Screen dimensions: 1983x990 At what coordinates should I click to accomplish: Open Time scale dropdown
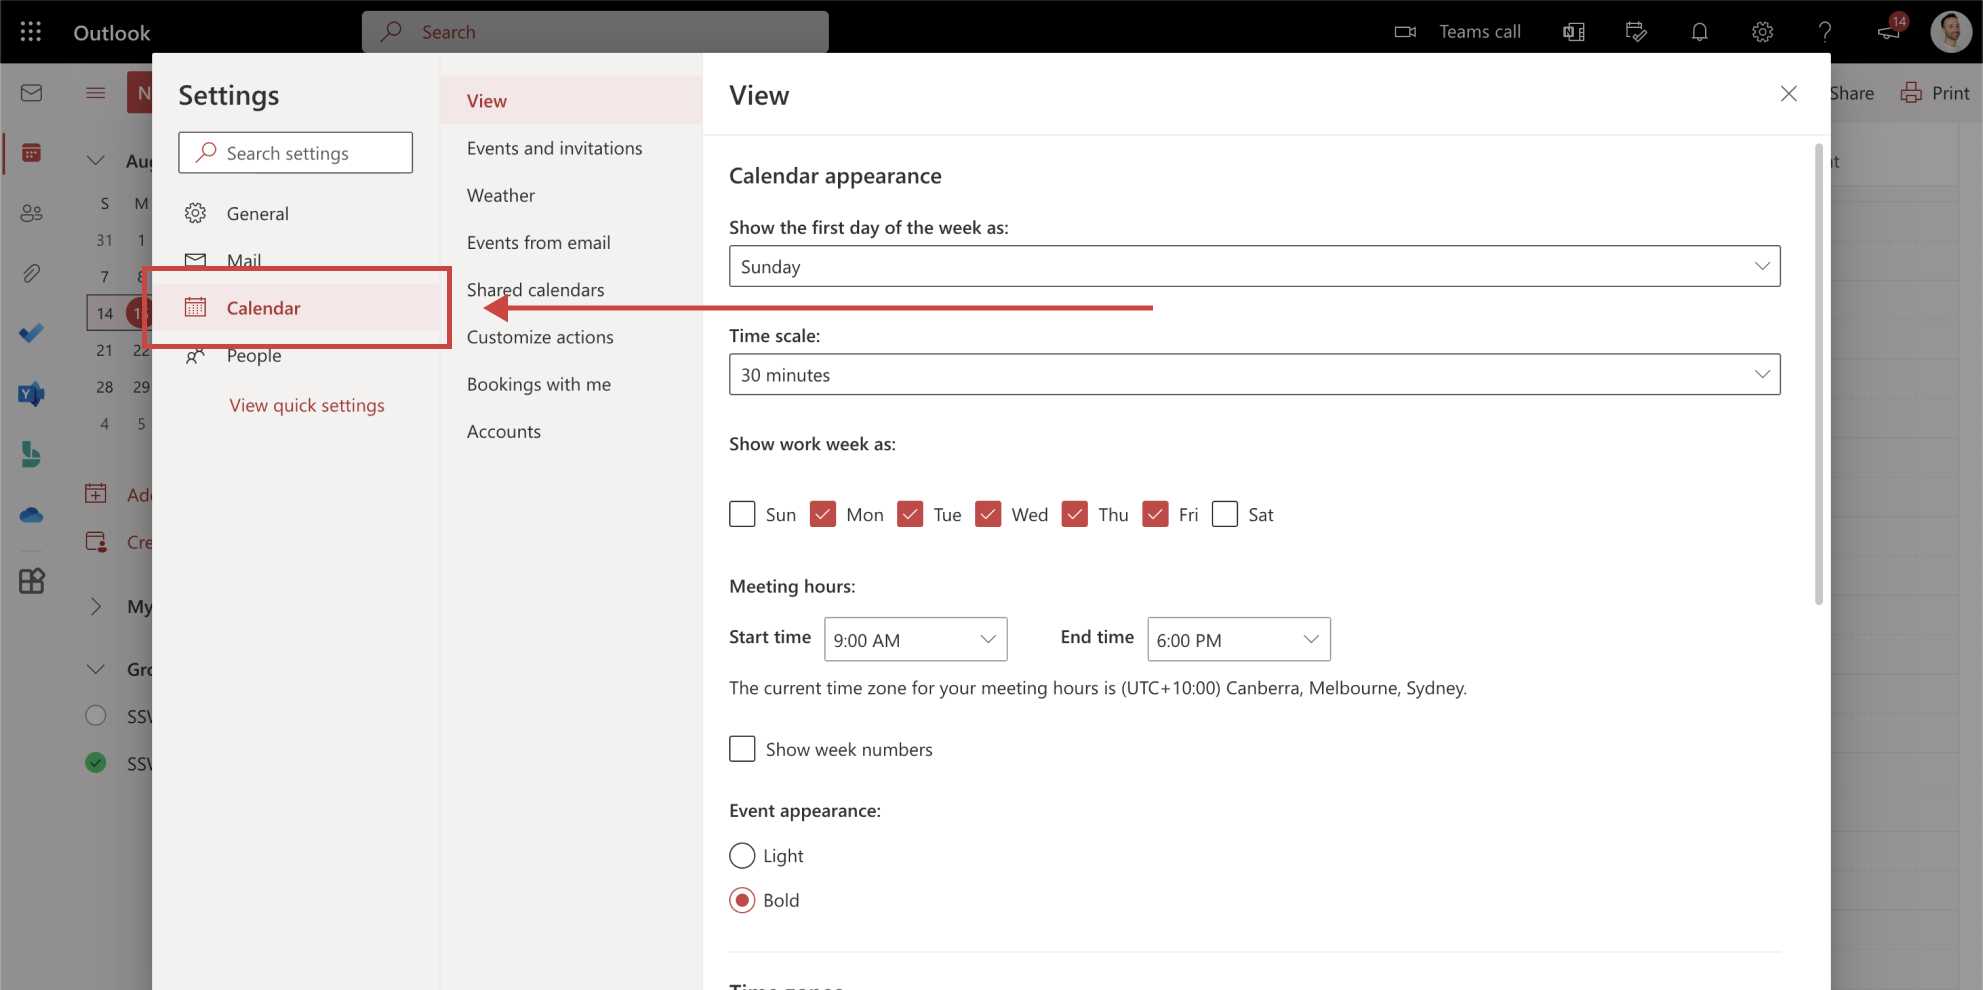(1254, 374)
